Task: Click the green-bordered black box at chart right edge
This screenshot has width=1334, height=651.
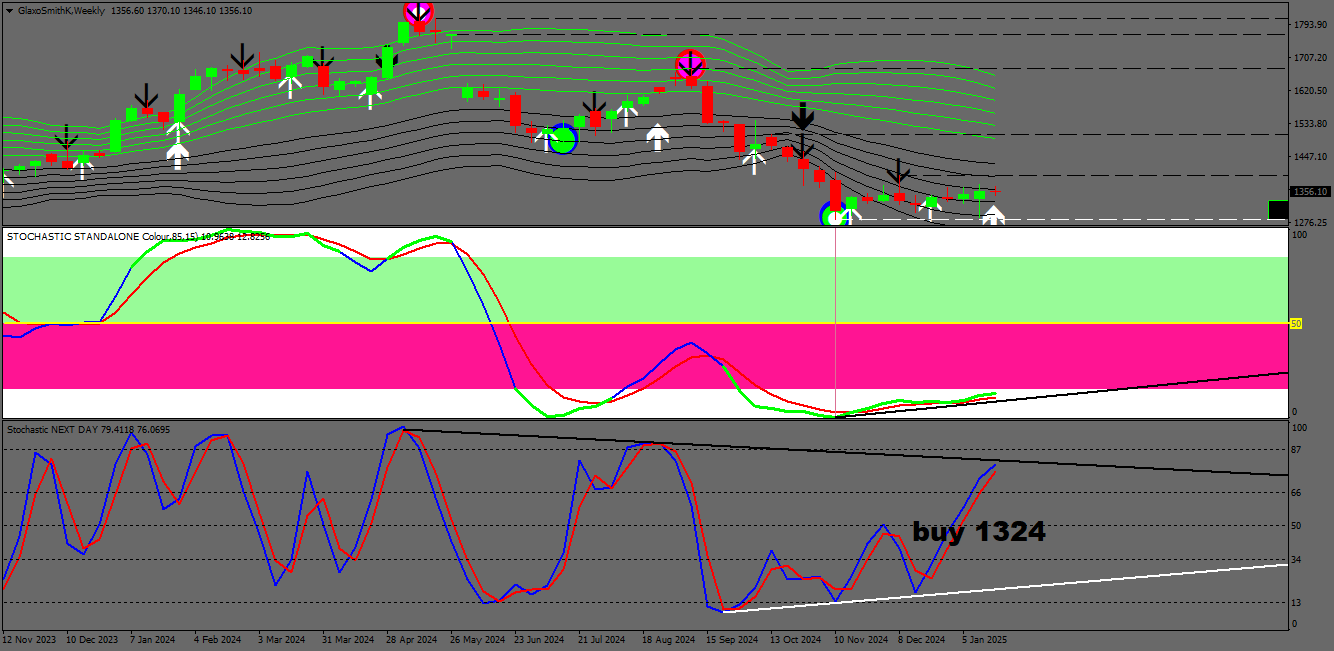Action: [x=1278, y=210]
